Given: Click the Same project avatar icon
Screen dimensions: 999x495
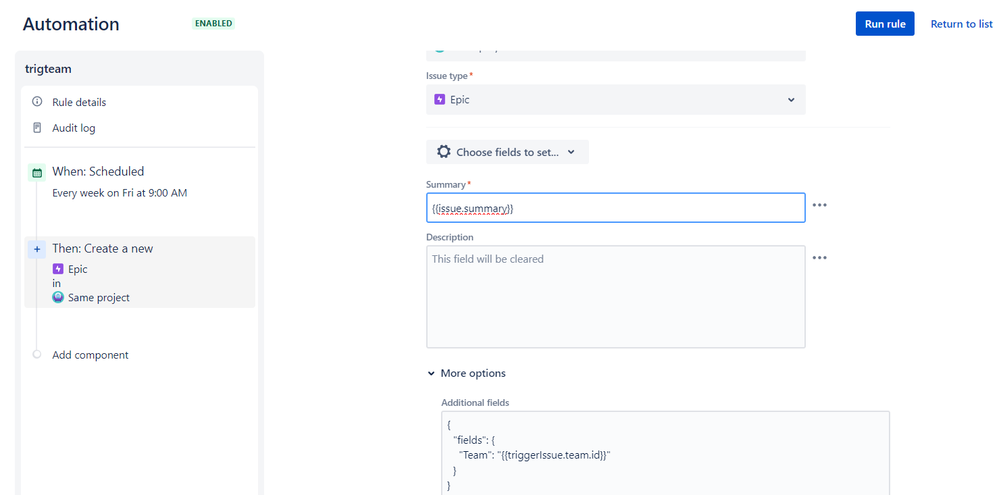Looking at the screenshot, I should pos(58,297).
